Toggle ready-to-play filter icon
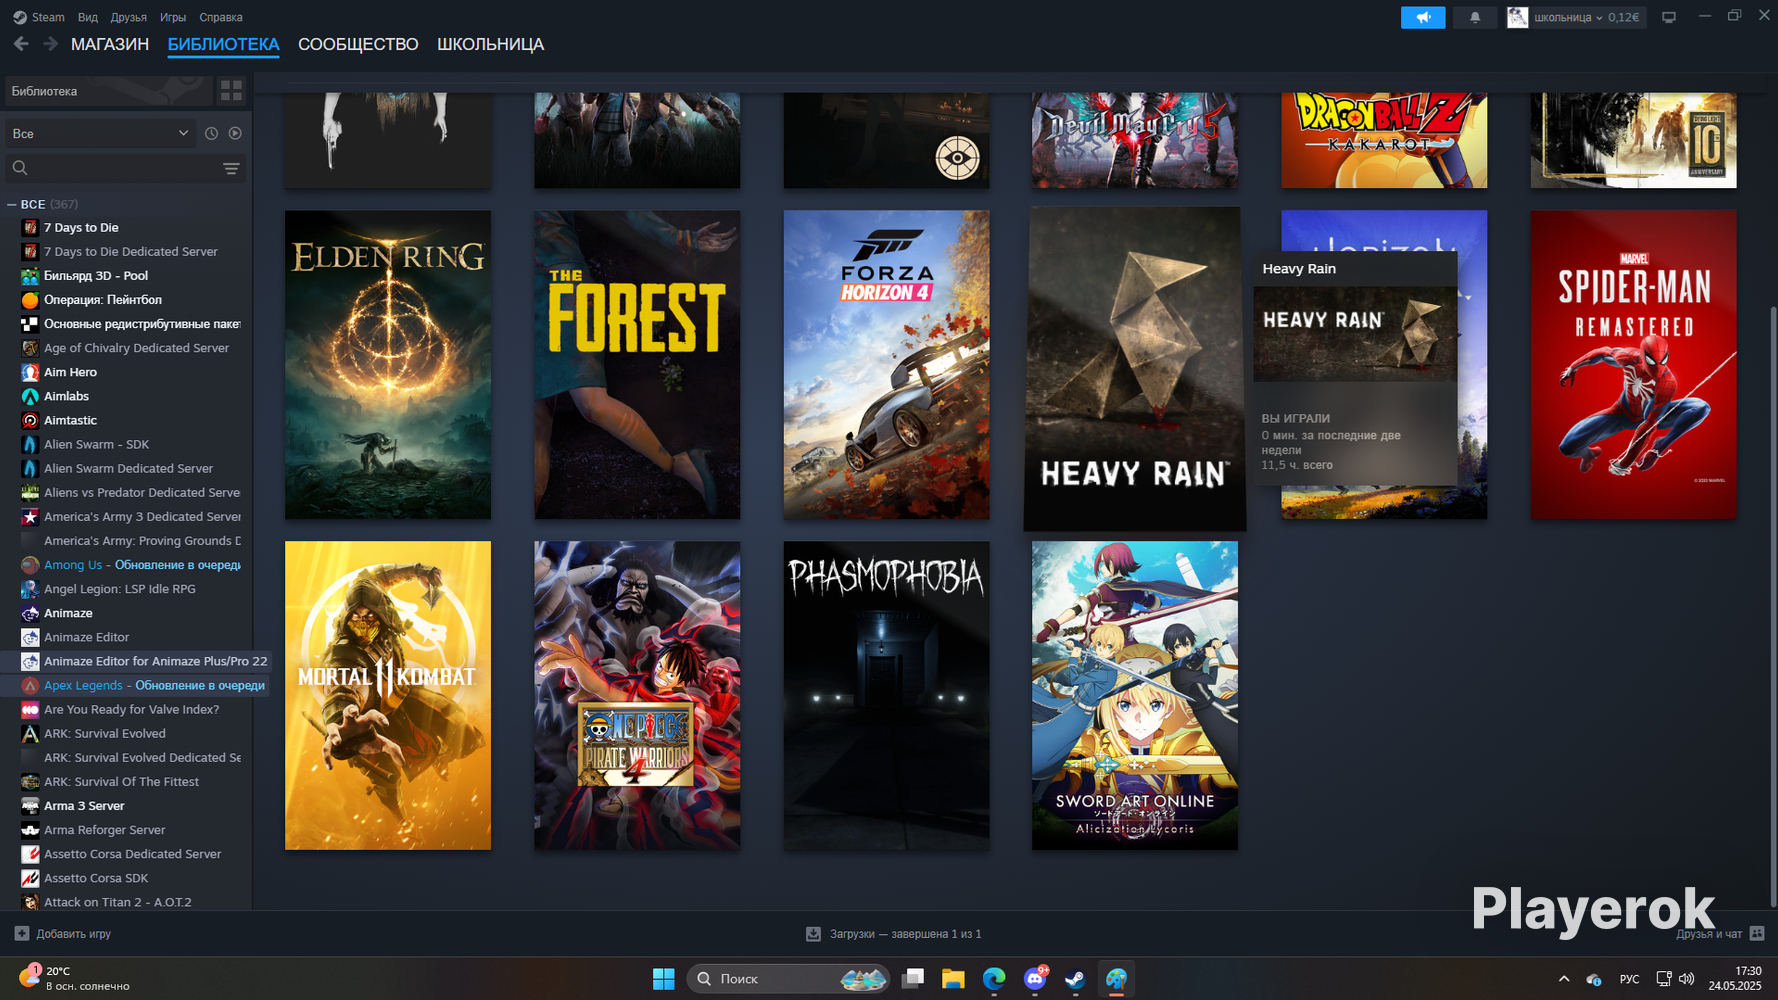Viewport: 1778px width, 1000px height. 235,133
